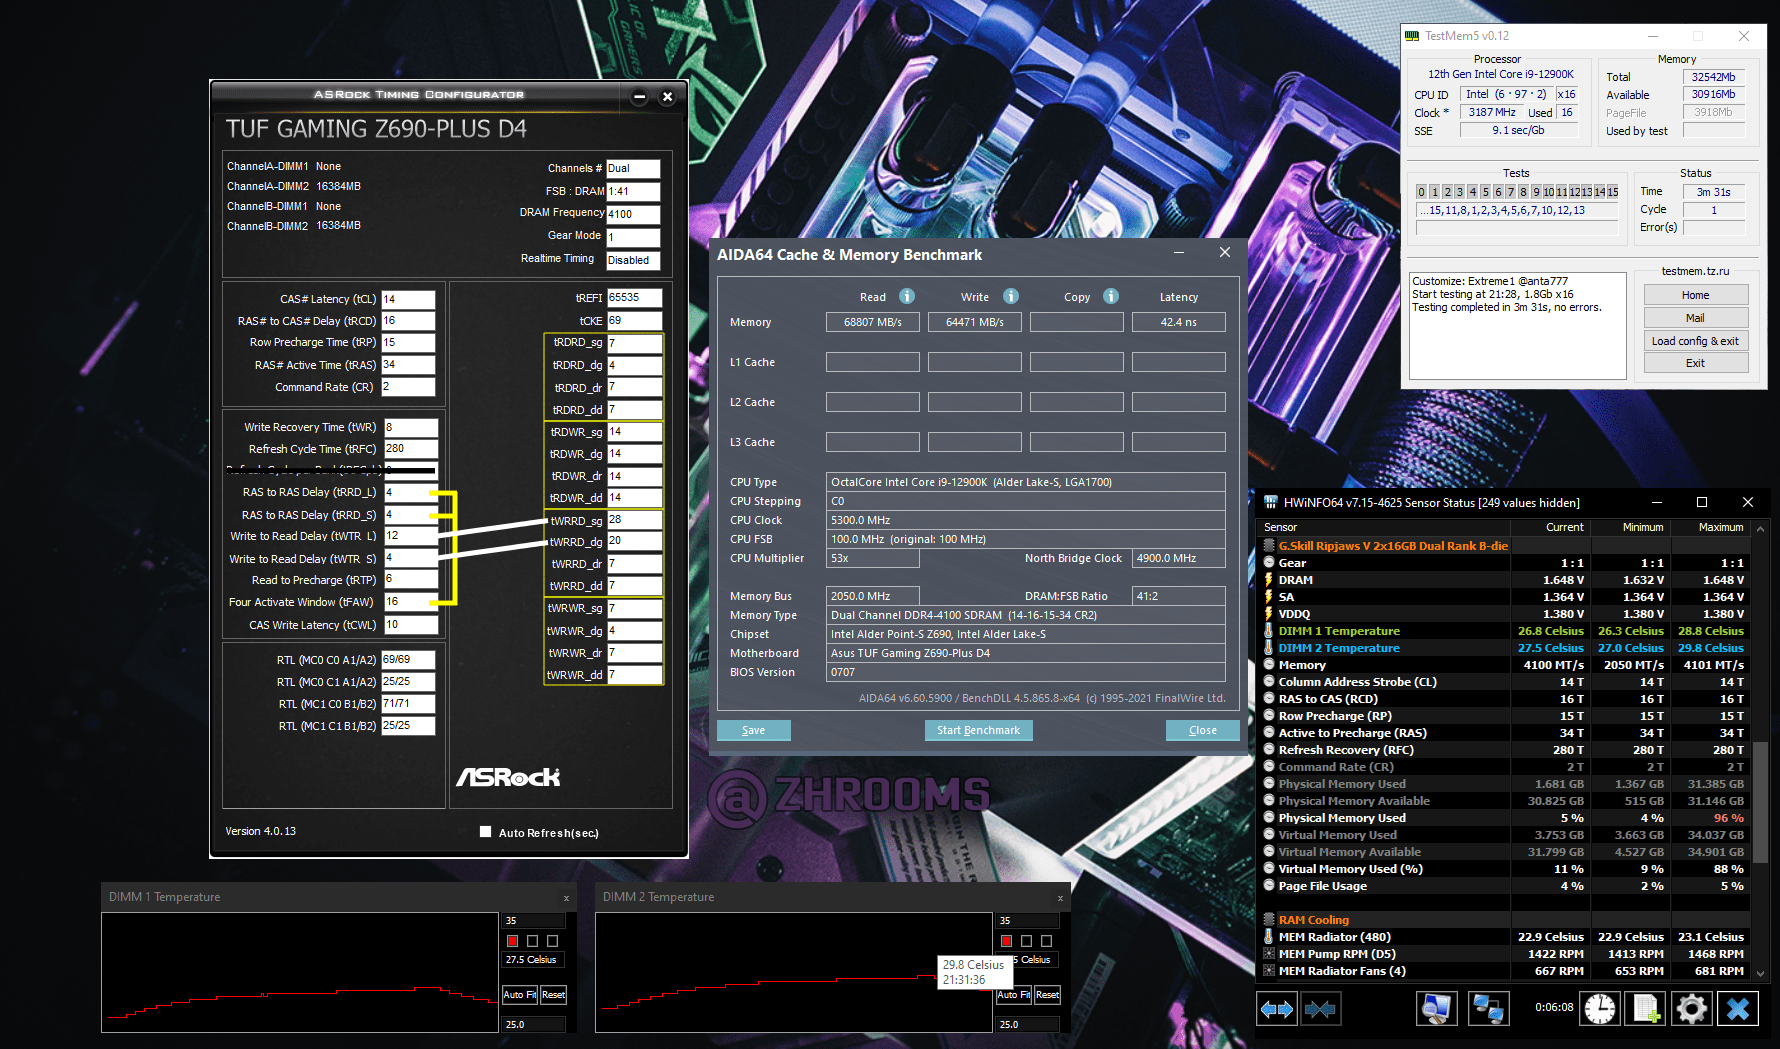Start HWiNFO logging with sheet-plus icon

pyautogui.click(x=1645, y=1009)
